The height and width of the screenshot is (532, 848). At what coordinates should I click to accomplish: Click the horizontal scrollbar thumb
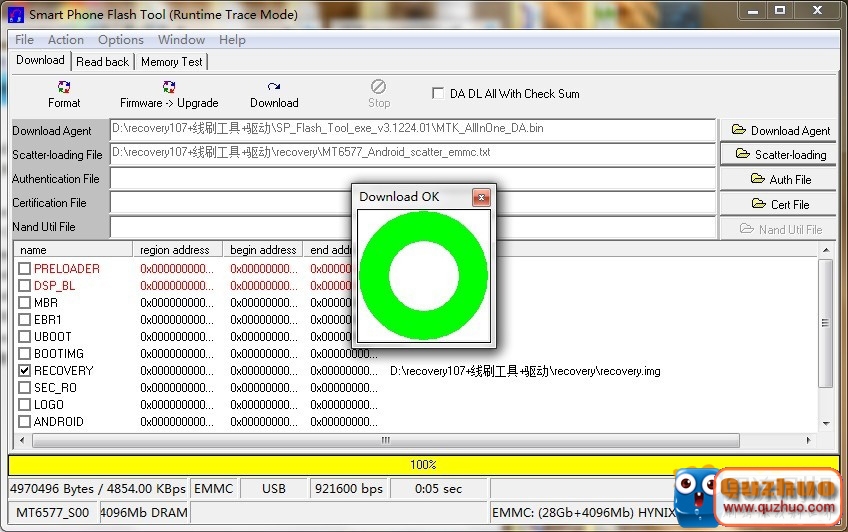tap(386, 440)
